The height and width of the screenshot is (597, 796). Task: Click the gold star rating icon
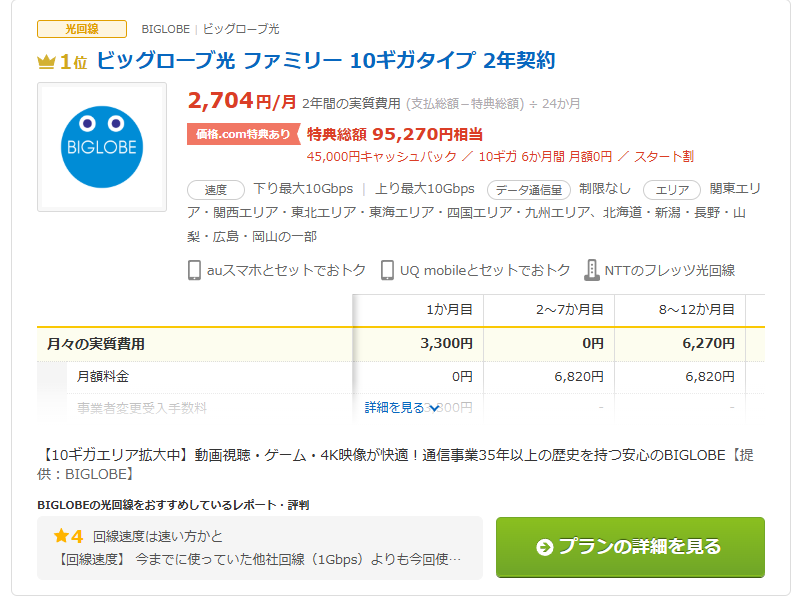coord(61,536)
